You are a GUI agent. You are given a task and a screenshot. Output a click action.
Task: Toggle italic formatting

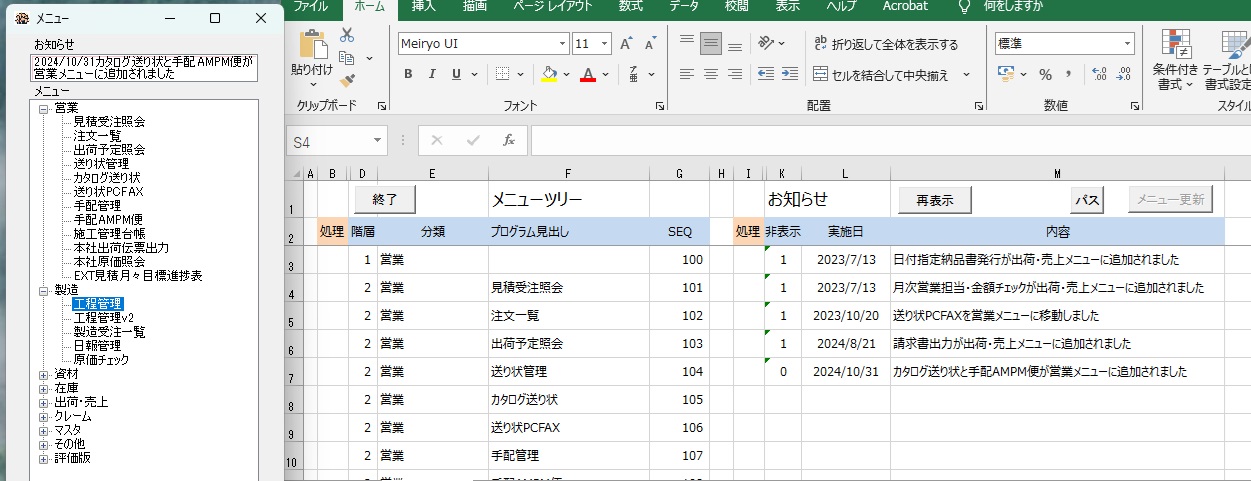click(432, 74)
